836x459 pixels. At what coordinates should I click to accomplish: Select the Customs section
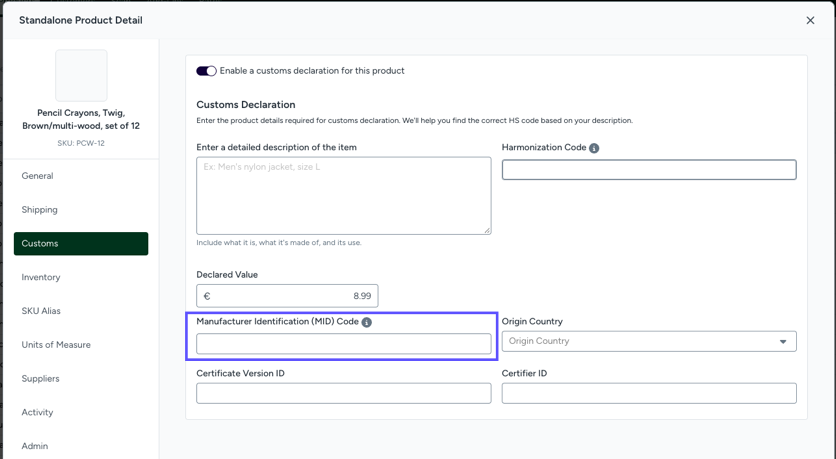tap(81, 244)
